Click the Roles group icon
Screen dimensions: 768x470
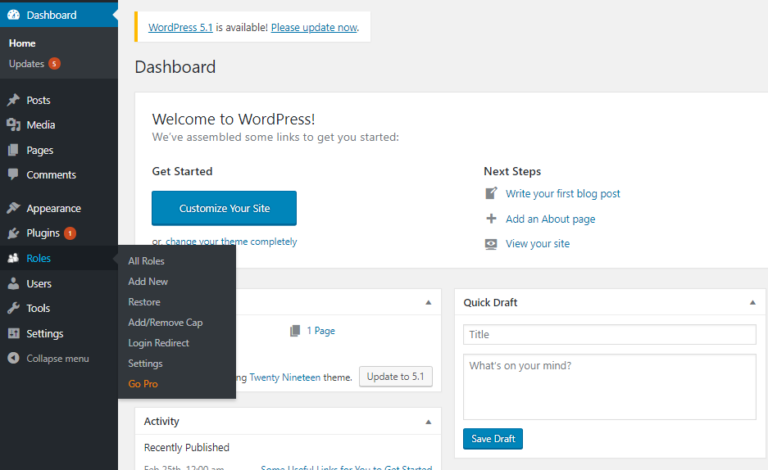pos(13,258)
